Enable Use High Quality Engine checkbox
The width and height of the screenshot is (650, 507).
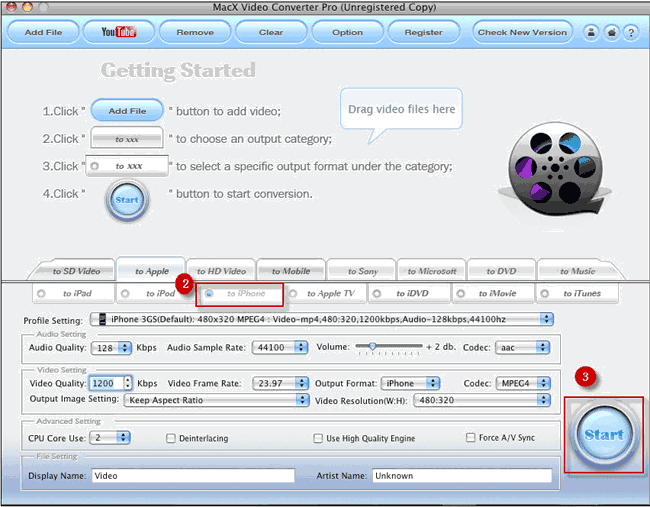pyautogui.click(x=318, y=438)
